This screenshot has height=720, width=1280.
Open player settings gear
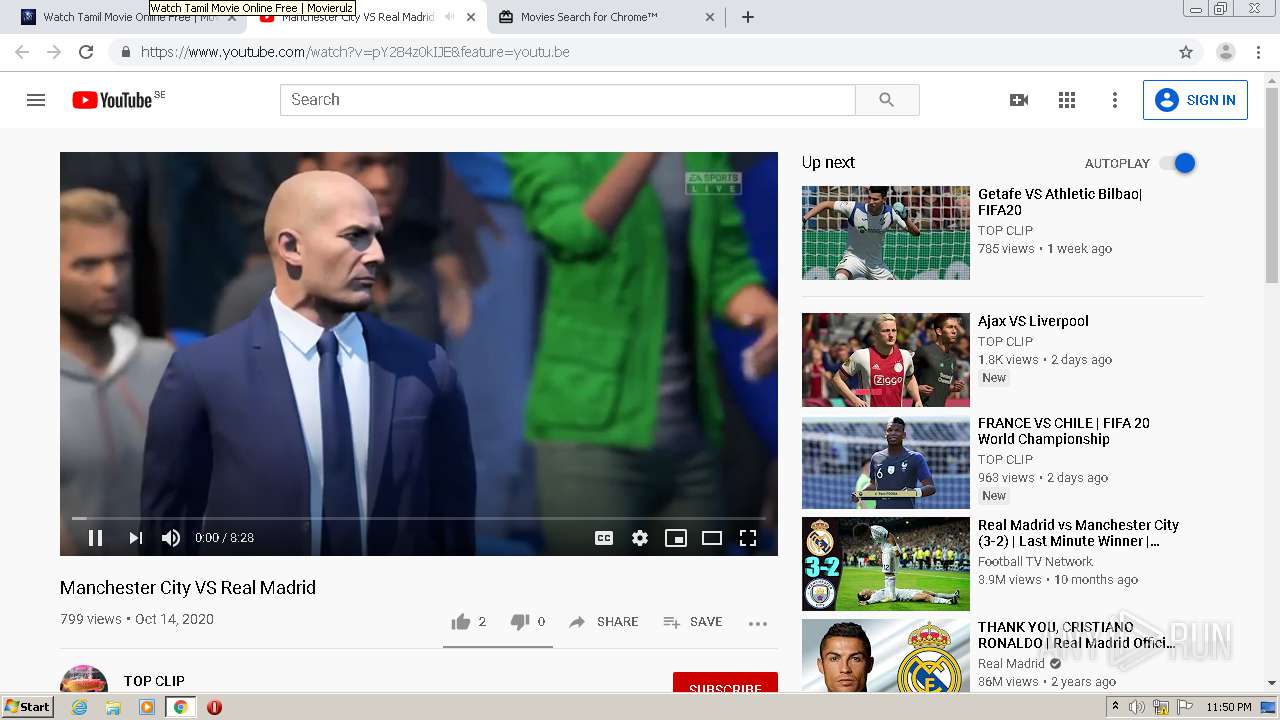point(640,538)
